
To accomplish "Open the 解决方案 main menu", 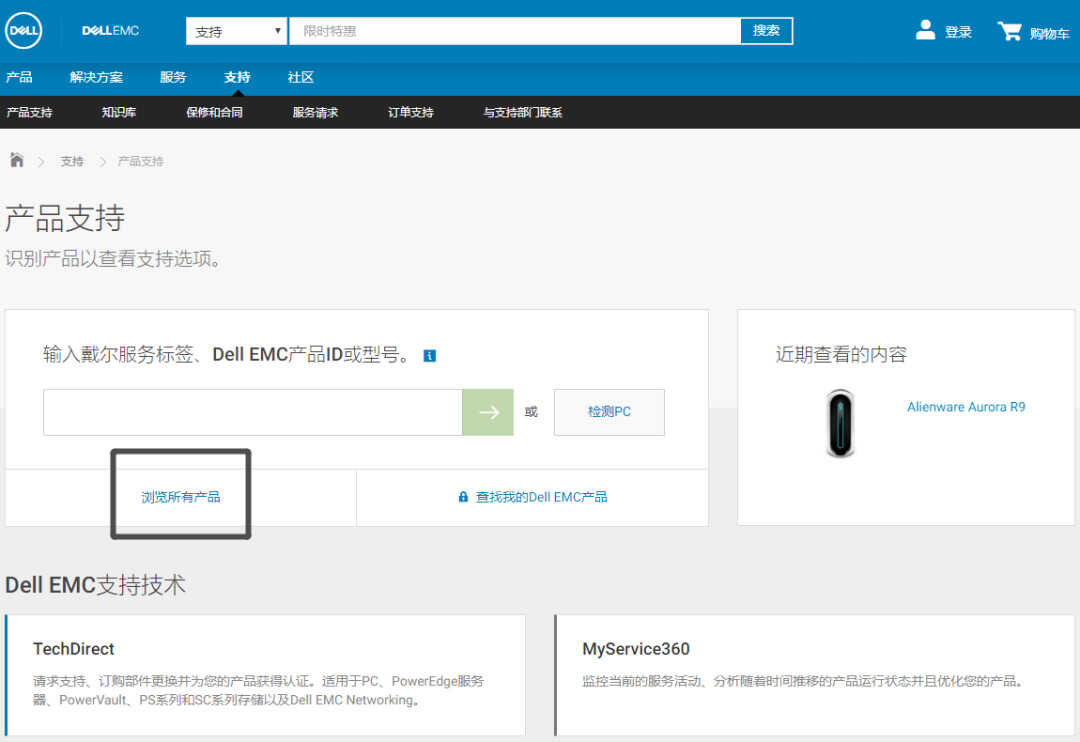I will [x=96, y=77].
